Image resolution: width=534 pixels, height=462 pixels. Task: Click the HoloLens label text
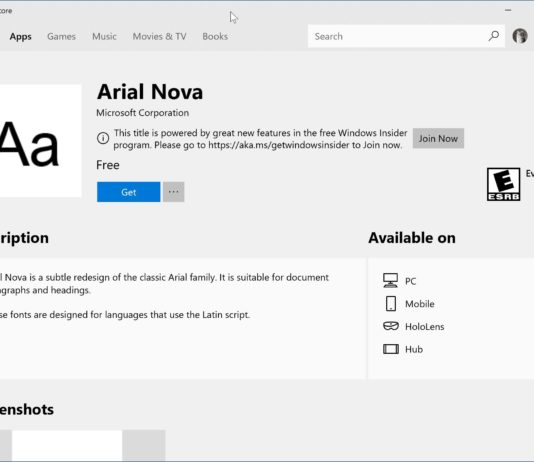coord(424,326)
